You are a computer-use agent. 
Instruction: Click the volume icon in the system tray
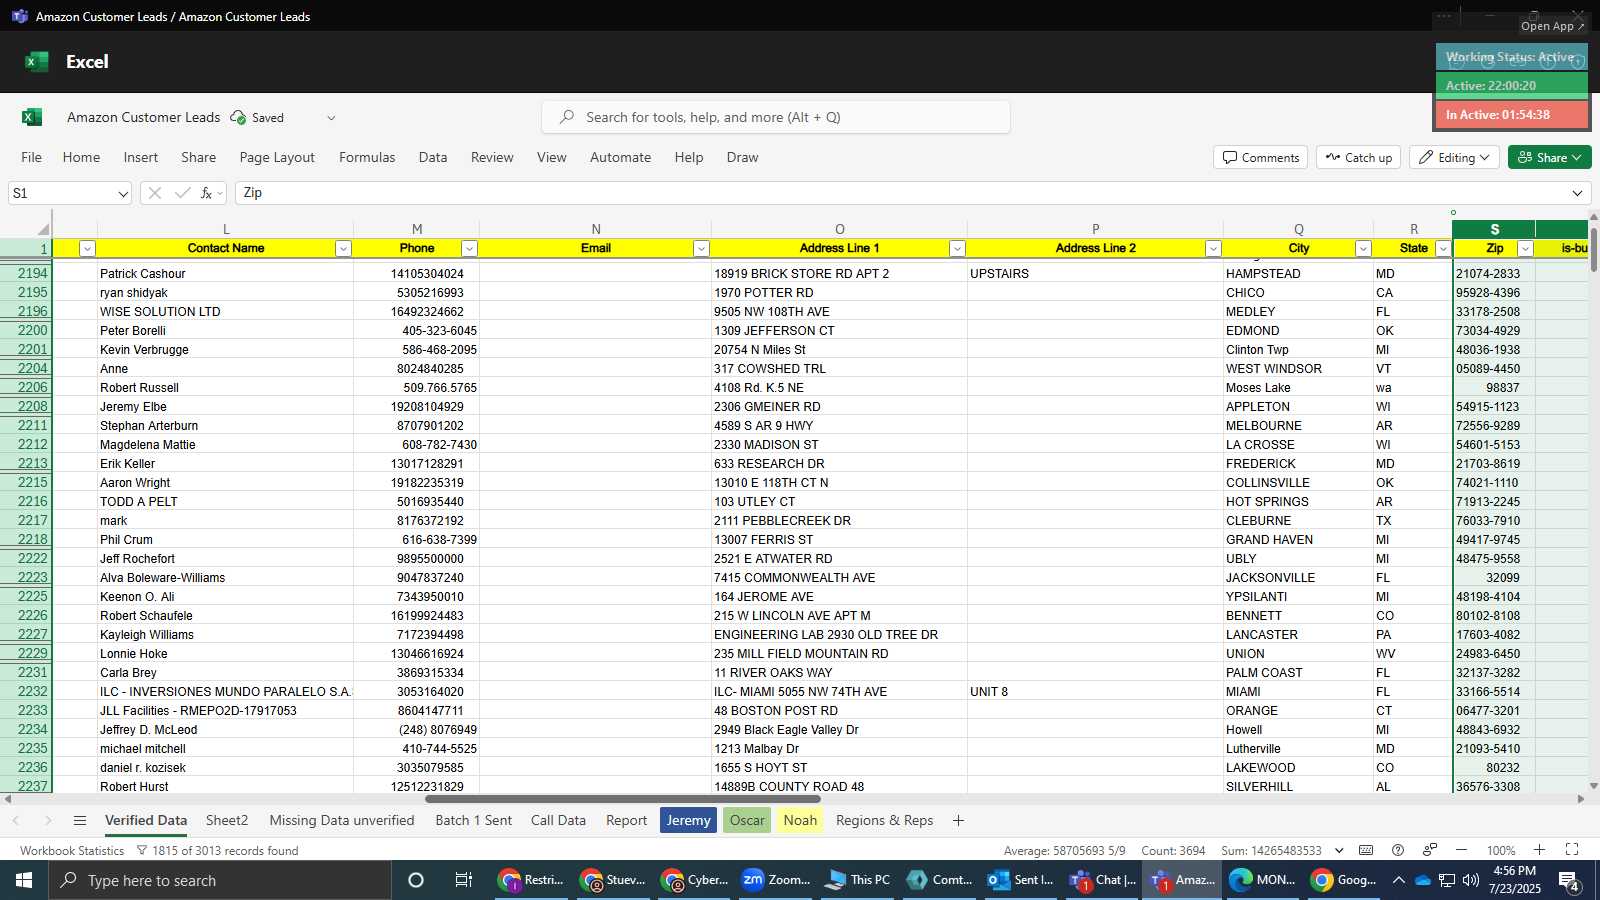(x=1470, y=880)
